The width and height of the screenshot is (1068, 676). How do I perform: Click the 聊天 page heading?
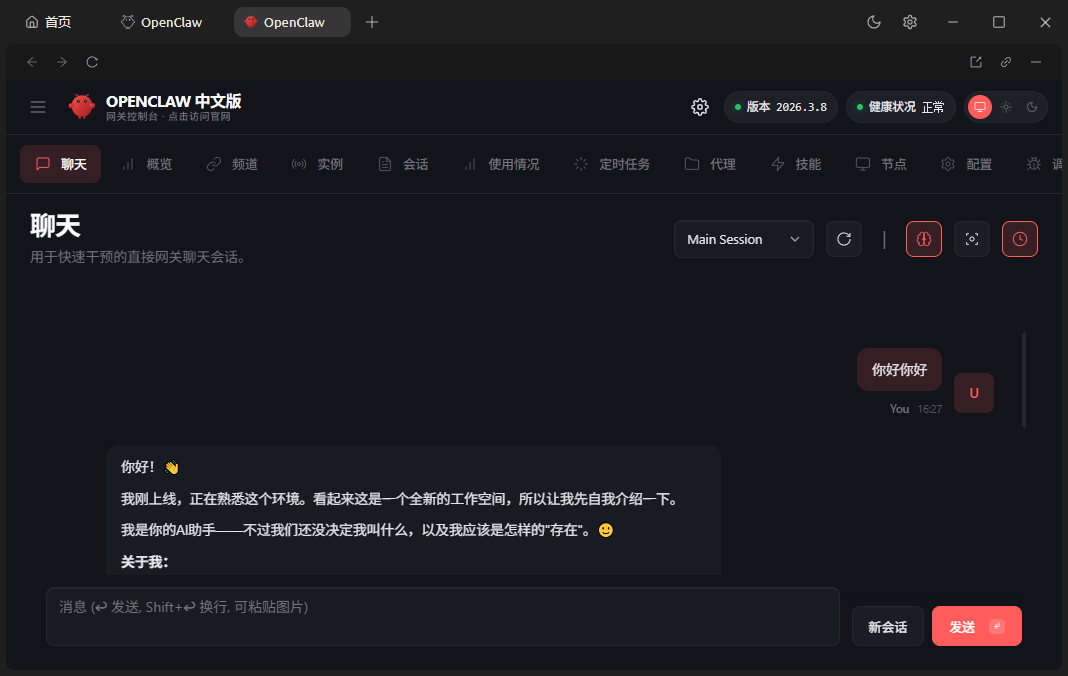56,226
